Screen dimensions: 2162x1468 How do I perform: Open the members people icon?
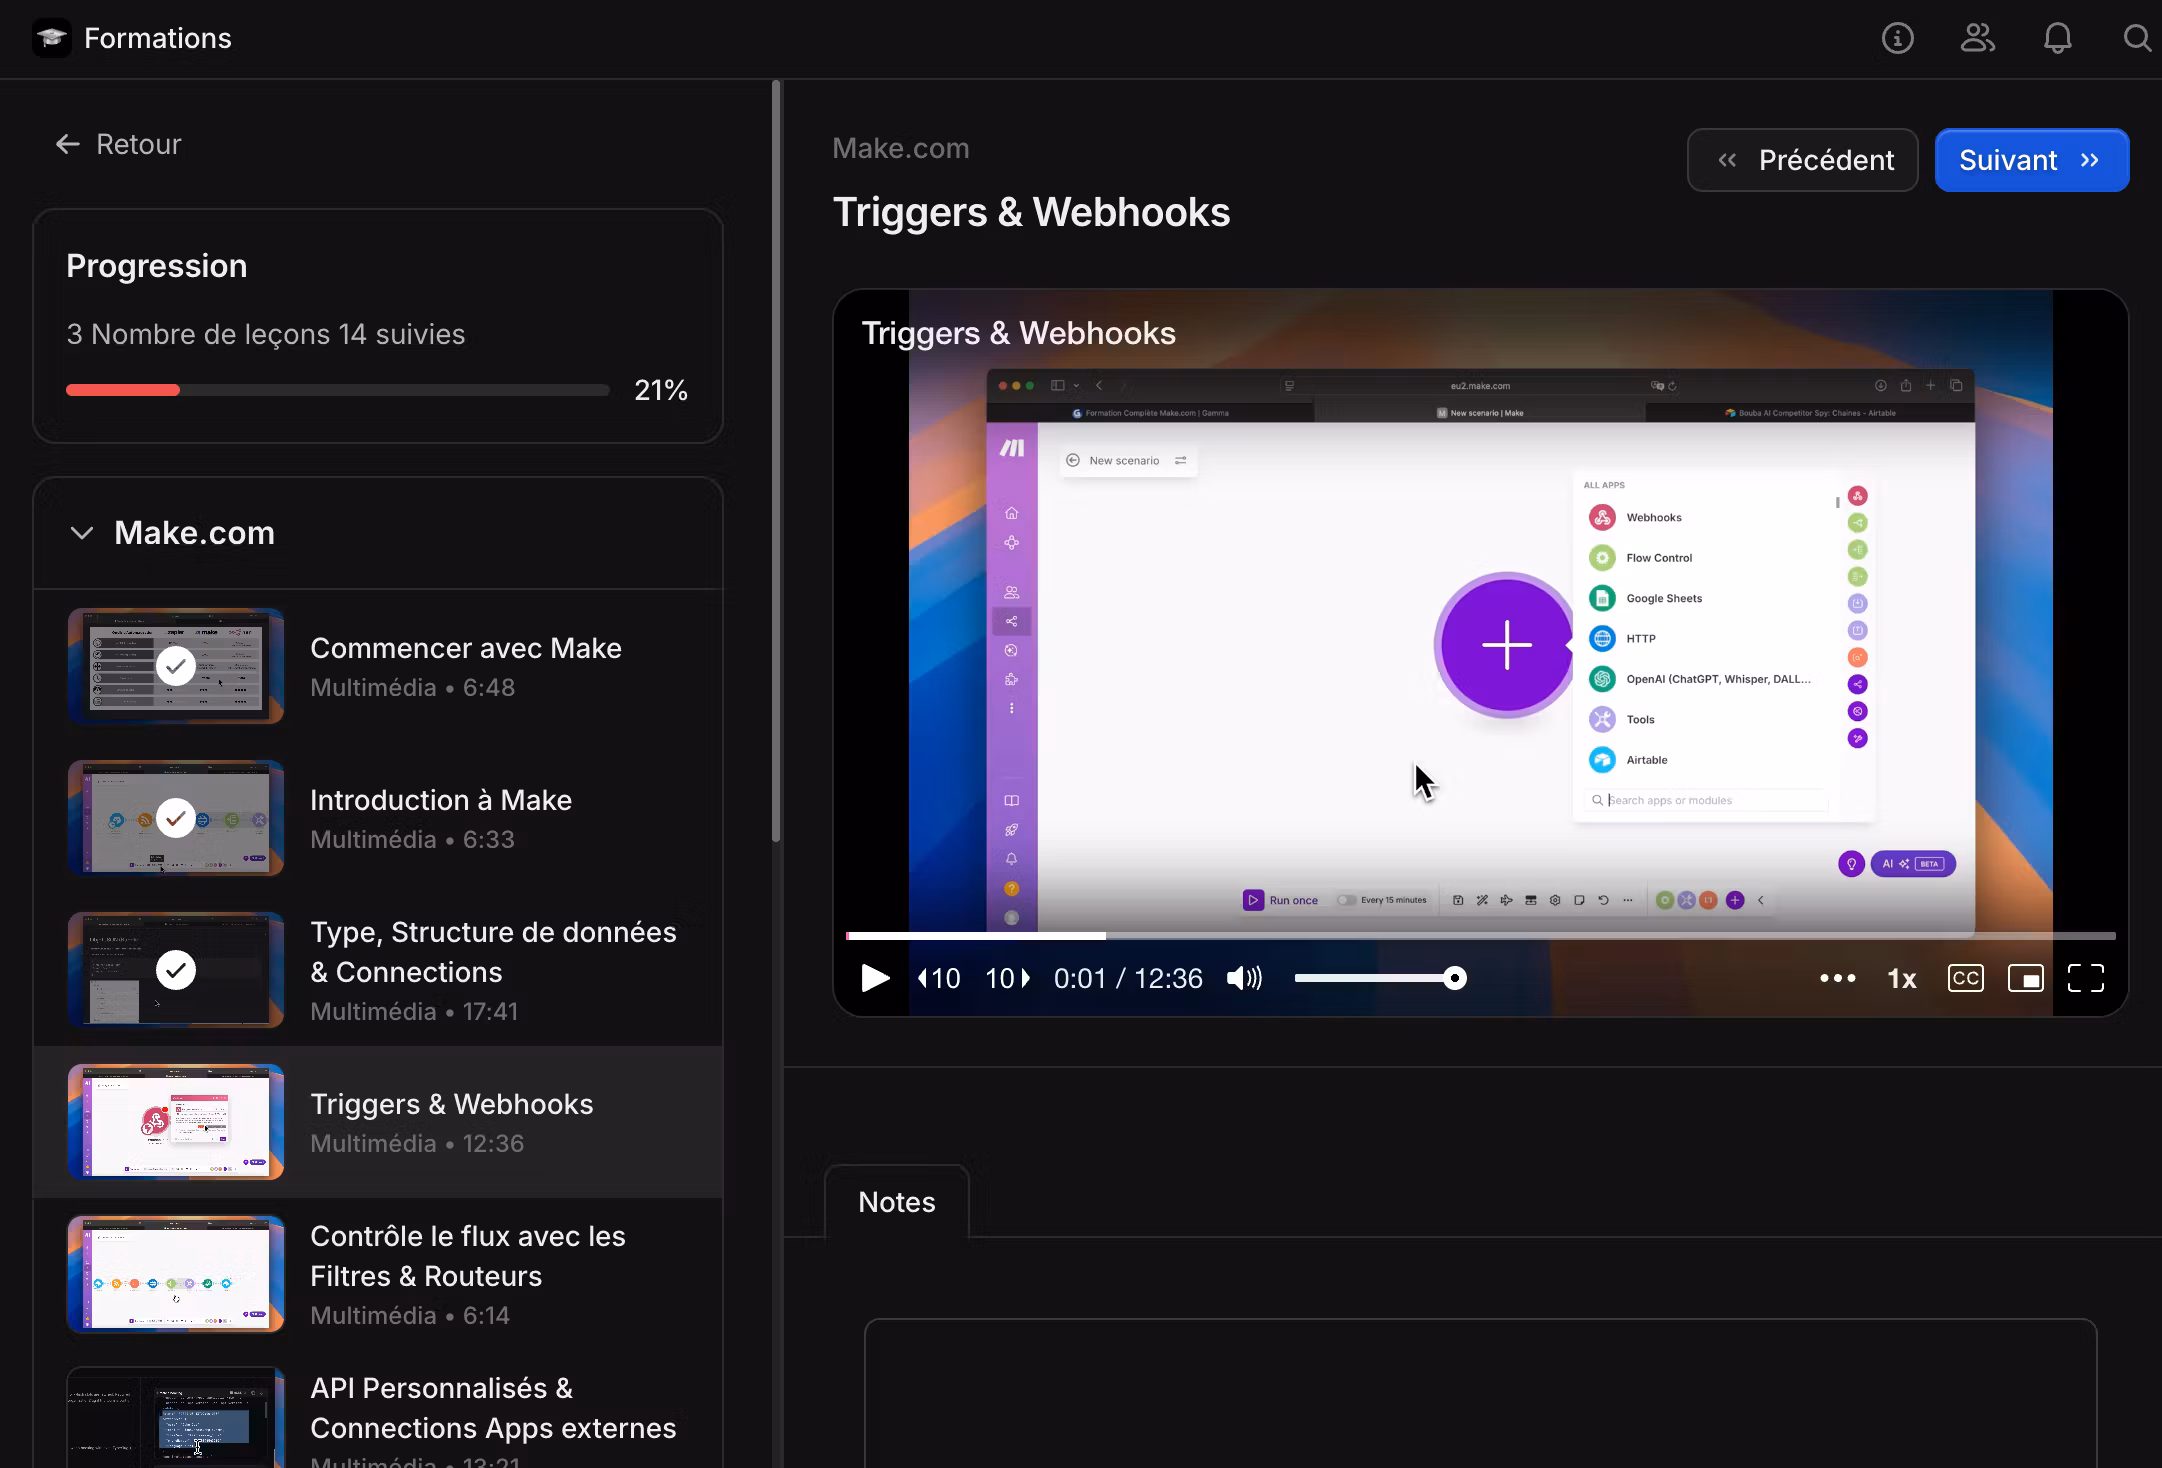[1977, 39]
